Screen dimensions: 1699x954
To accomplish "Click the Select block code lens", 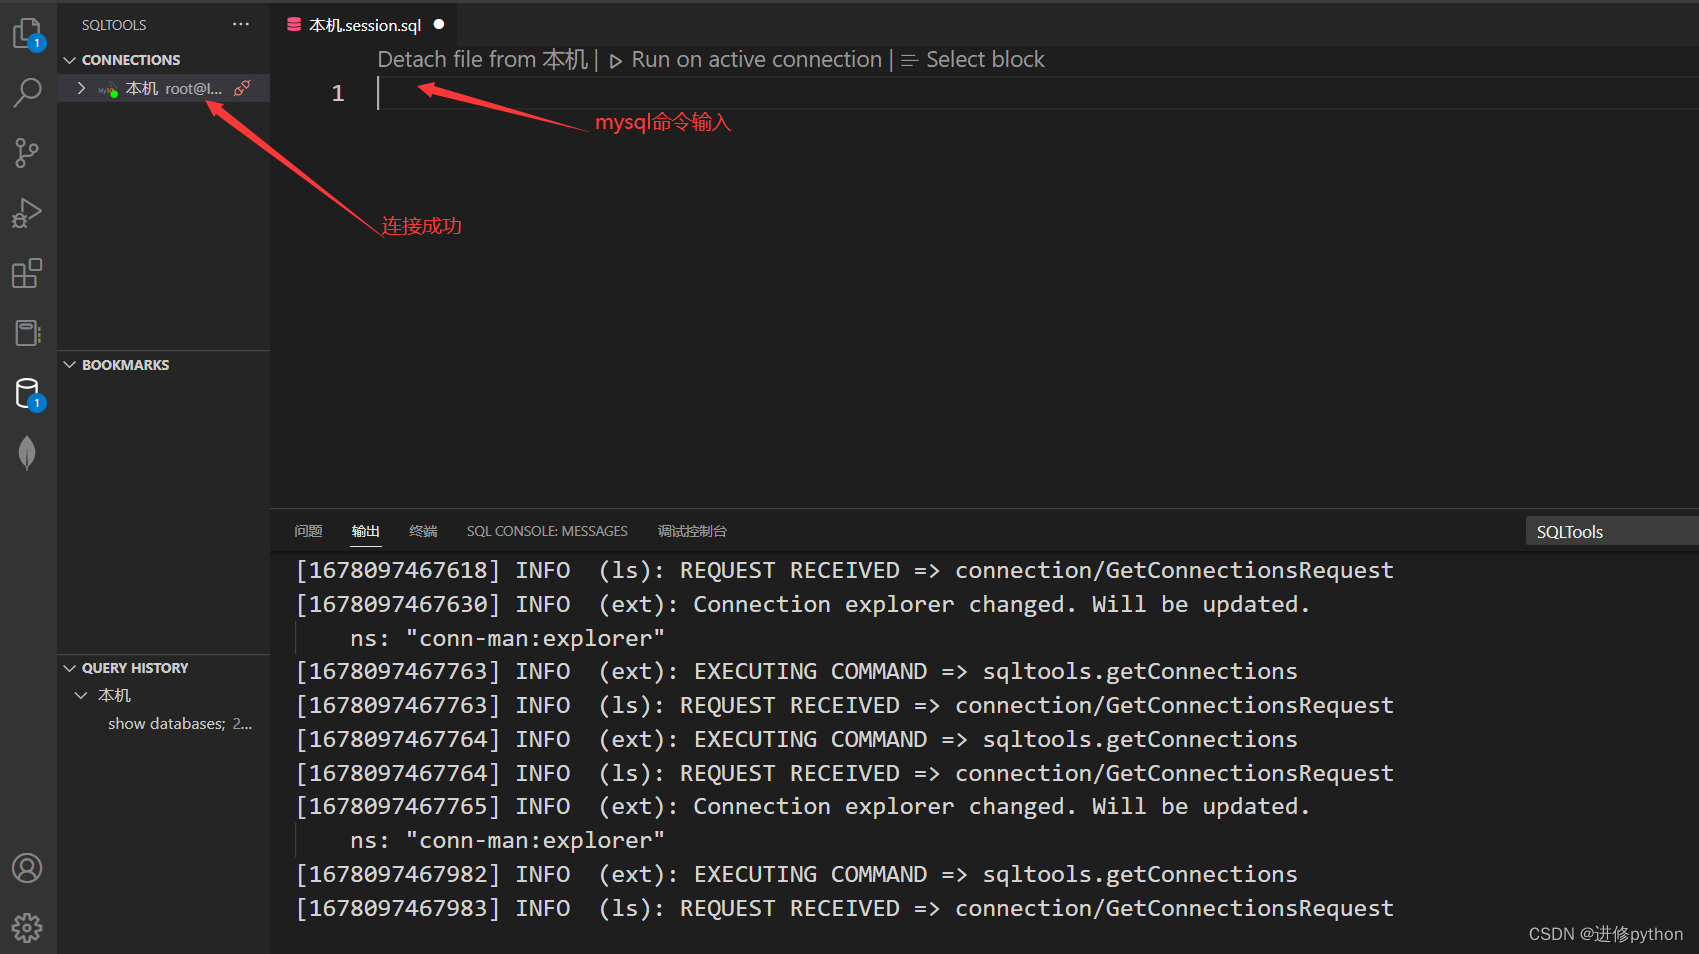I will point(985,60).
